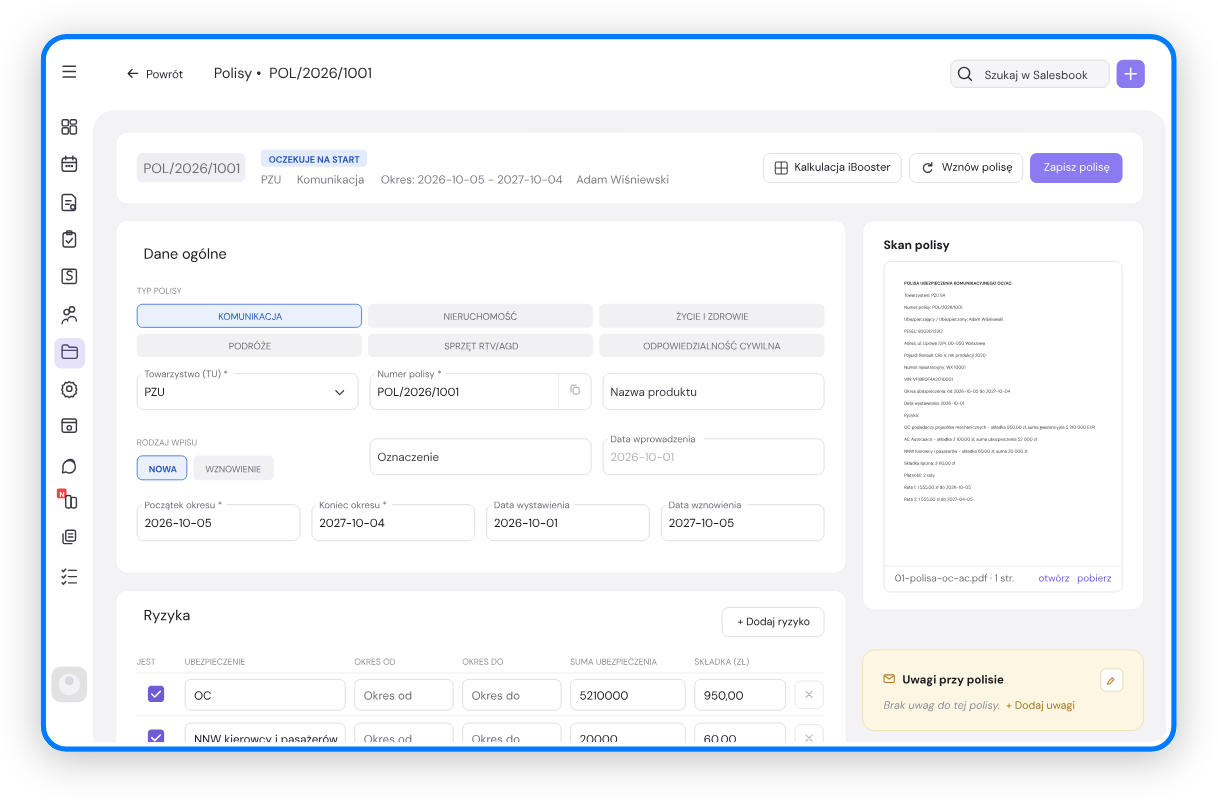Image resolution: width=1218 pixels, height=800 pixels.
Task: Open the people/clients icon in sidebar
Action: coord(69,316)
